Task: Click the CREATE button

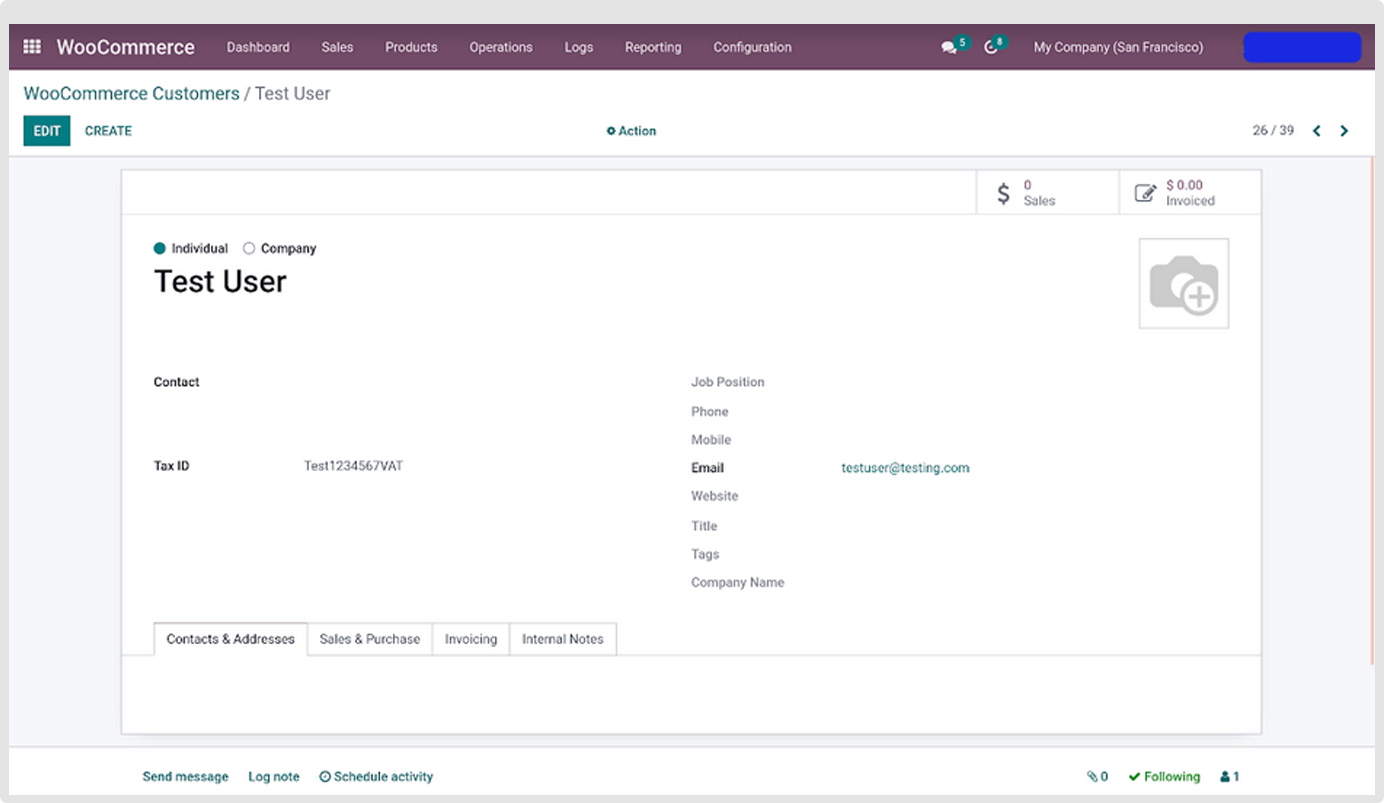Action: click(108, 131)
